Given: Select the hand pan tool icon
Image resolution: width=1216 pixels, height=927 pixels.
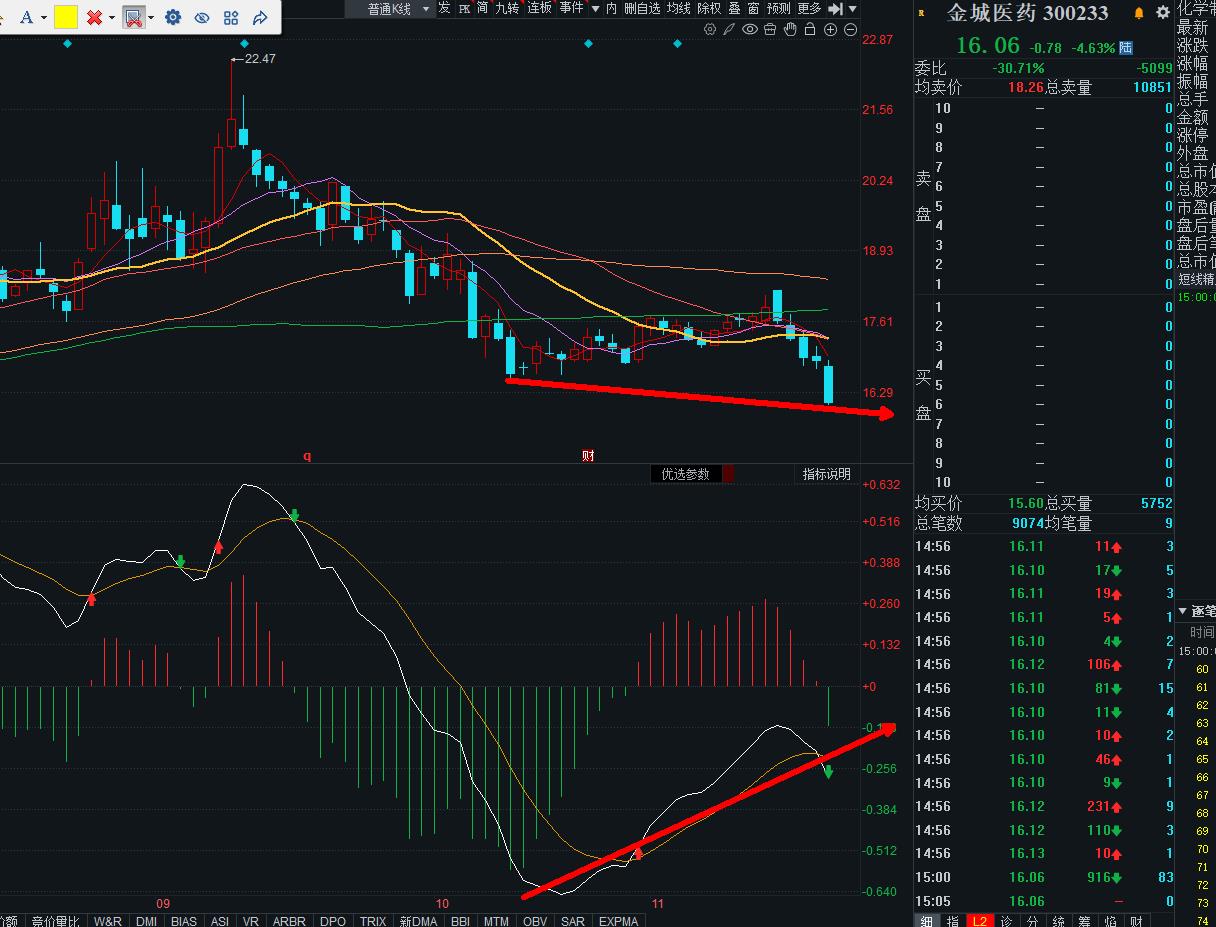Looking at the screenshot, I should point(789,30).
